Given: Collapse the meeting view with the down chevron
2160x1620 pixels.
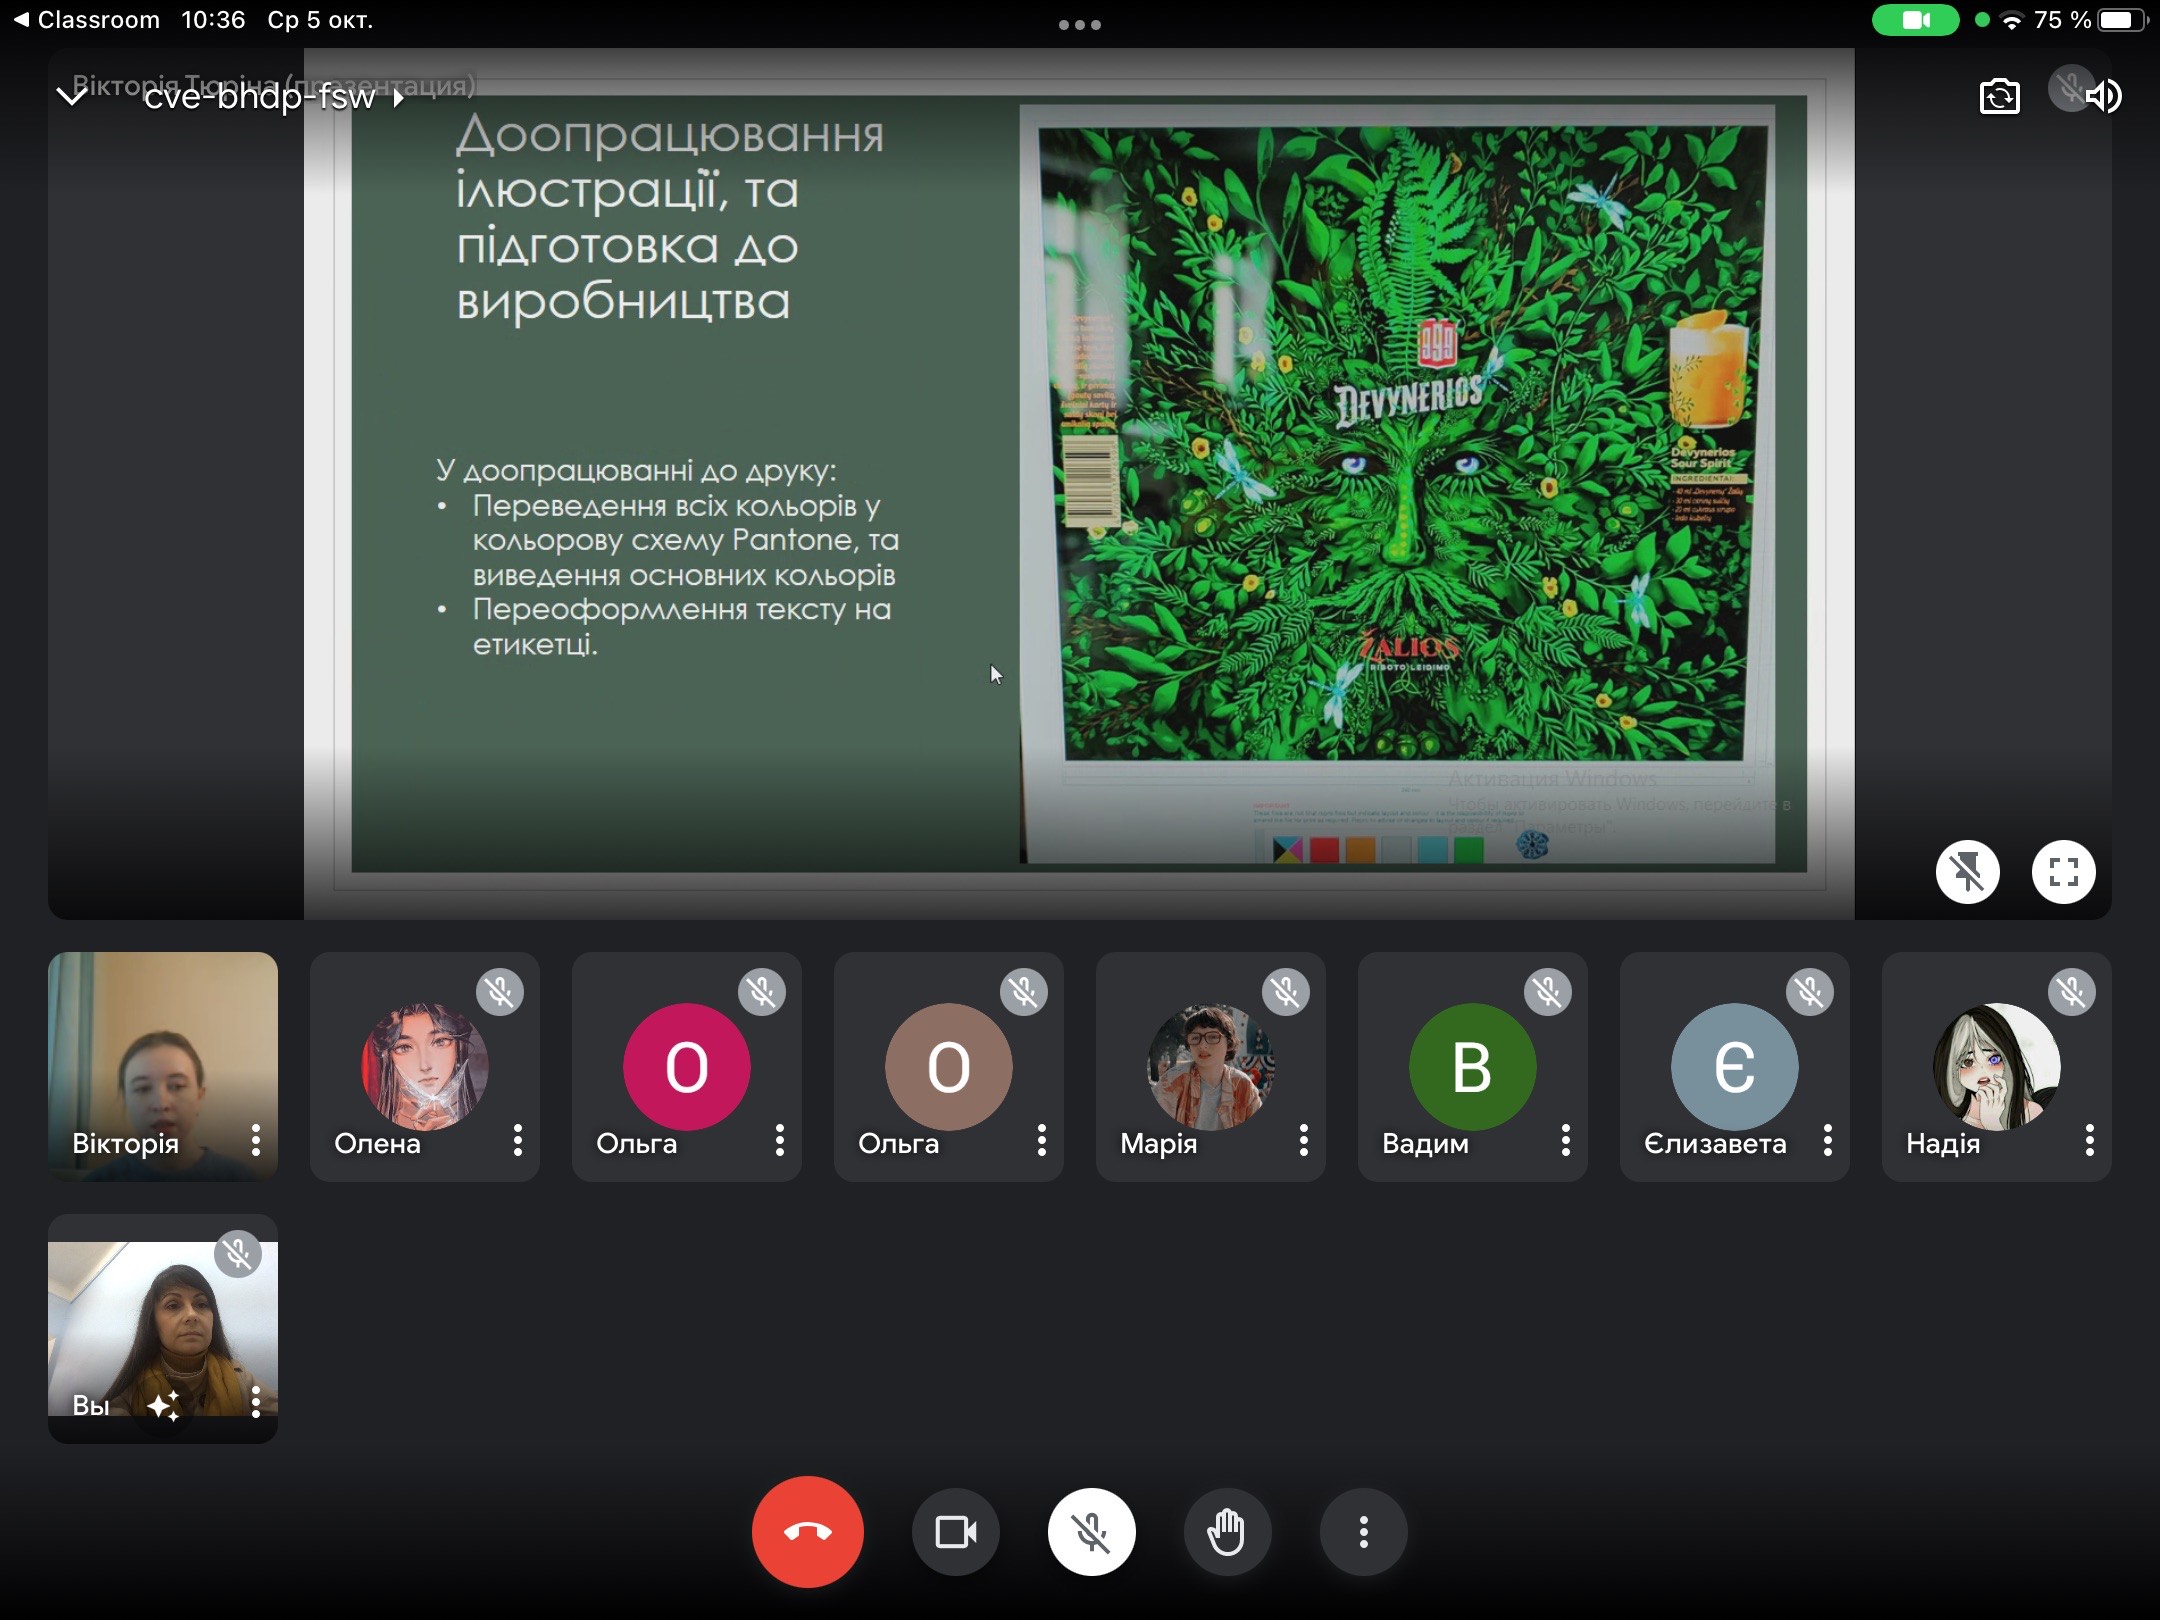Looking at the screenshot, I should (x=72, y=96).
